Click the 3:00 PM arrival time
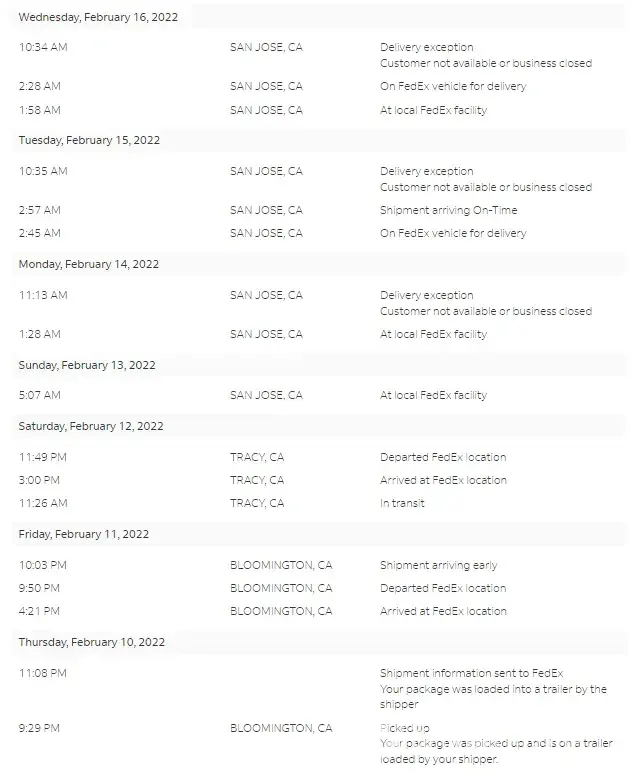The width and height of the screenshot is (631, 778). pos(40,481)
